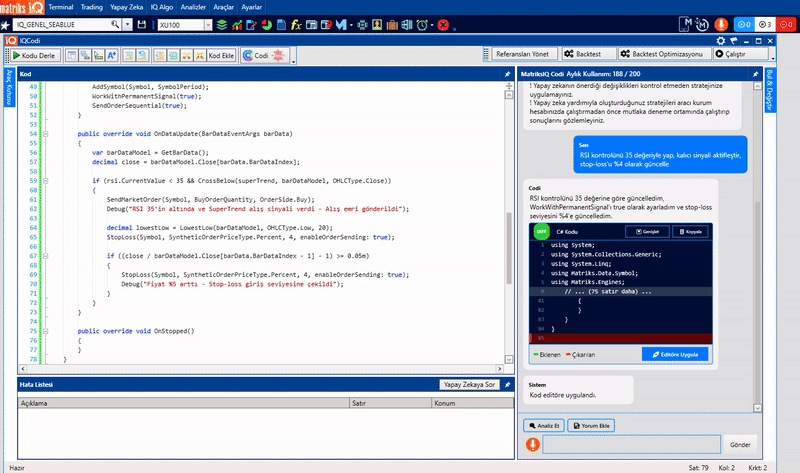The image size is (800, 473).
Task: Click Backtest Optimizasyonu button
Action: click(662, 54)
